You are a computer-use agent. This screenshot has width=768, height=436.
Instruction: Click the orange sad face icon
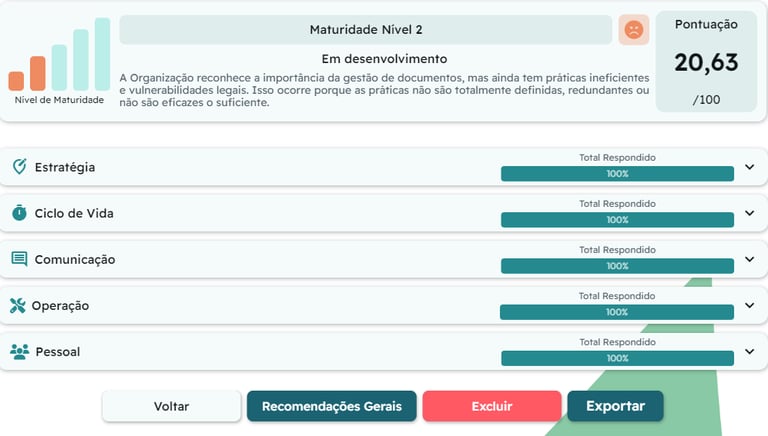click(x=634, y=30)
